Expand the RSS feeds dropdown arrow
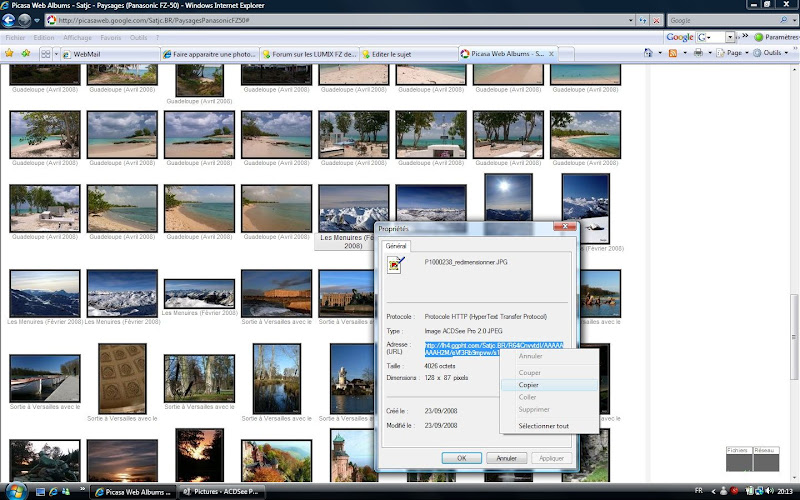800x500 pixels. (x=685, y=53)
